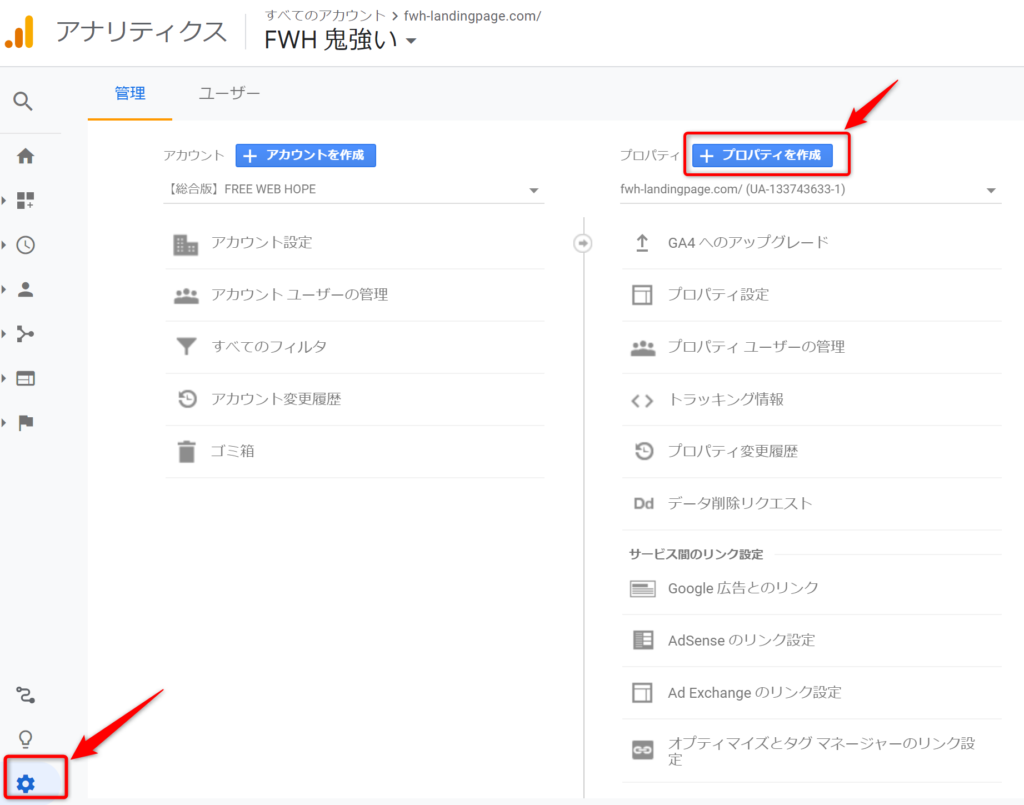This screenshot has width=1024, height=805.
Task: Click the ゴミ箱 trash can icon
Action: pos(187,451)
